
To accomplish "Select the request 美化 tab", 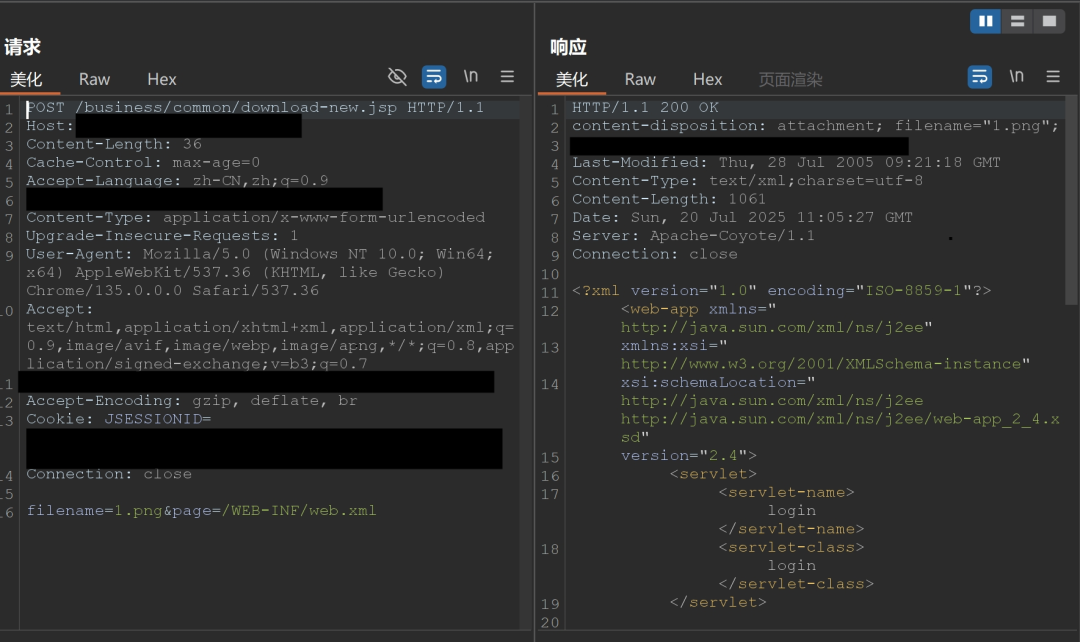I will 26,79.
